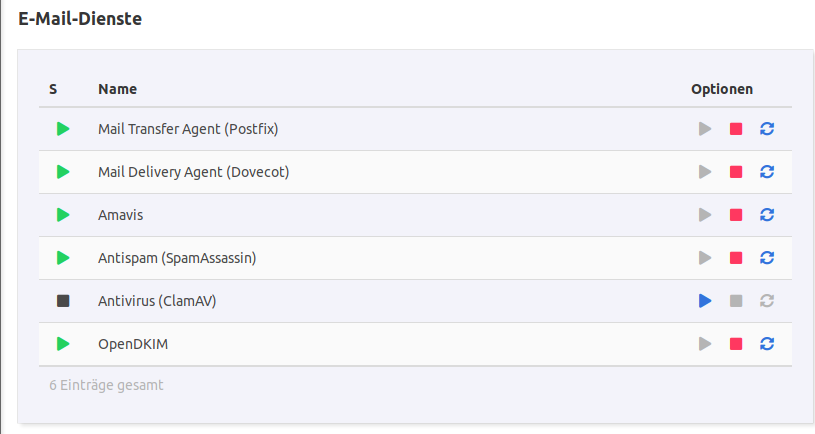Stop the Mail Delivery Agent (Dovecot) service

[736, 172]
